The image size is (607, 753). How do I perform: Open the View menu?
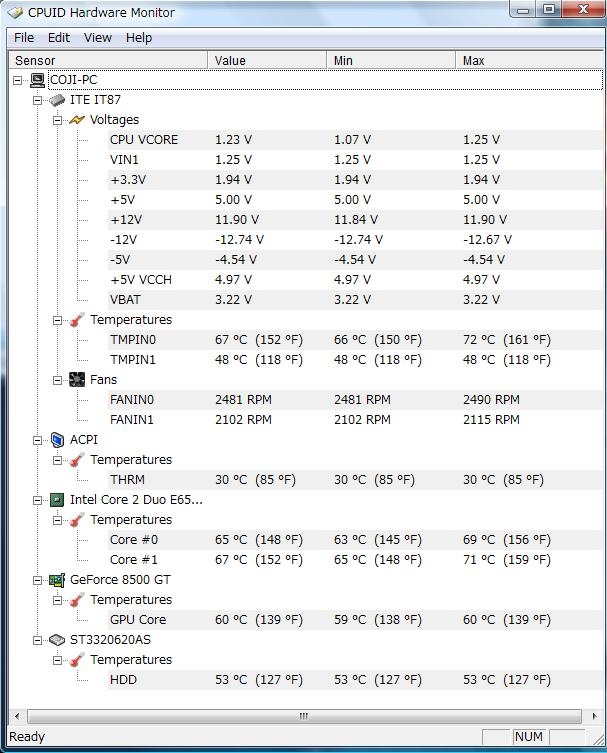(98, 38)
